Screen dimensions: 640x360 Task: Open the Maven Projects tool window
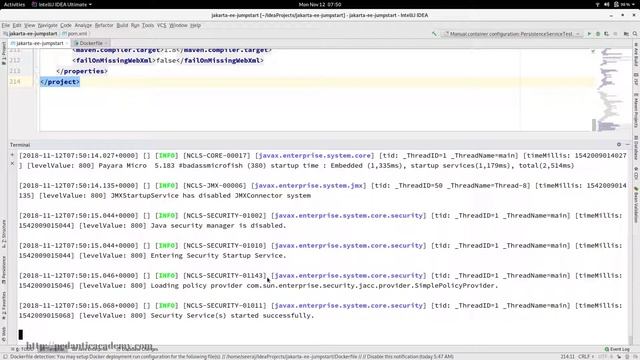pyautogui.click(x=636, y=110)
